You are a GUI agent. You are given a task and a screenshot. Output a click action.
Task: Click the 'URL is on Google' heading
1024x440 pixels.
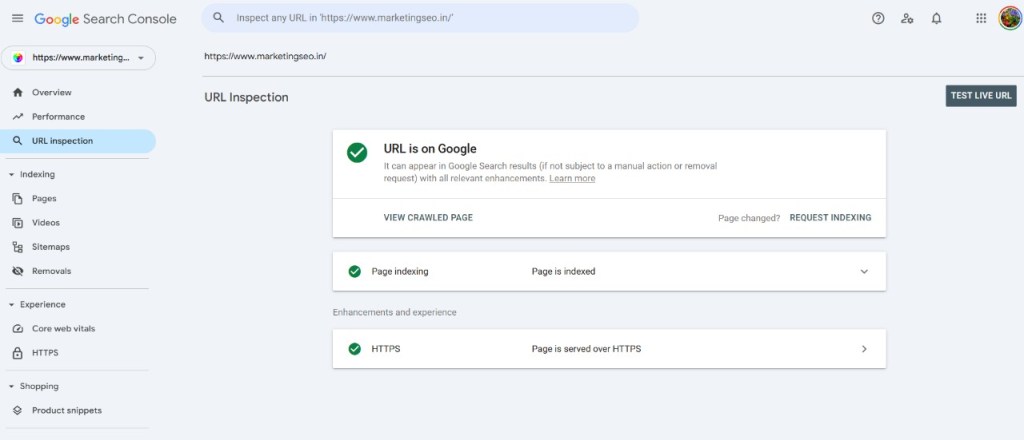430,149
